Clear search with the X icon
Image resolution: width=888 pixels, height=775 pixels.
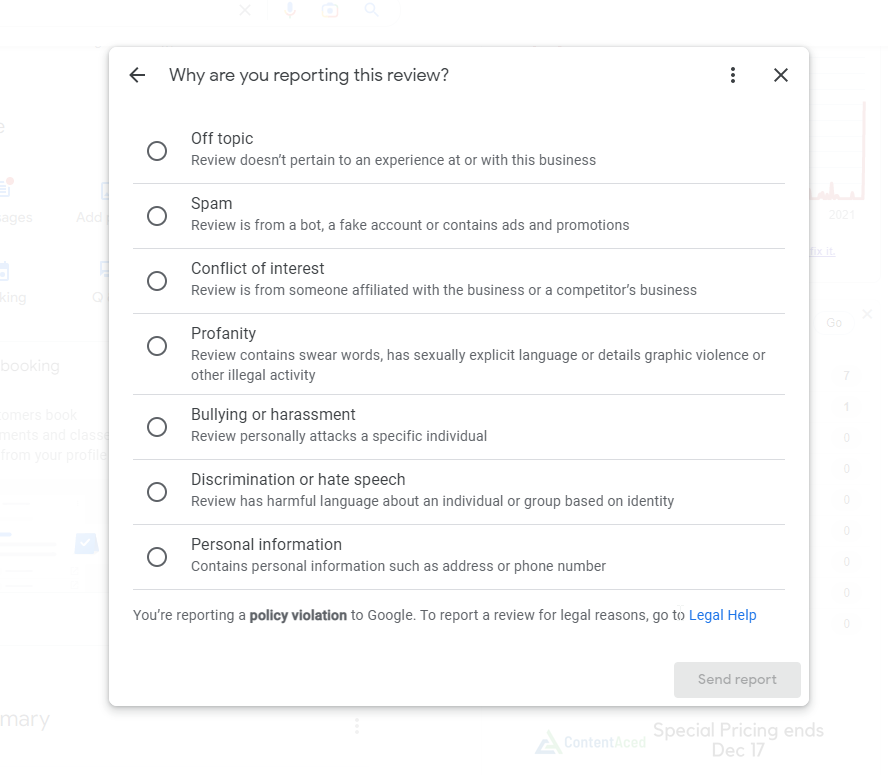coord(245,10)
